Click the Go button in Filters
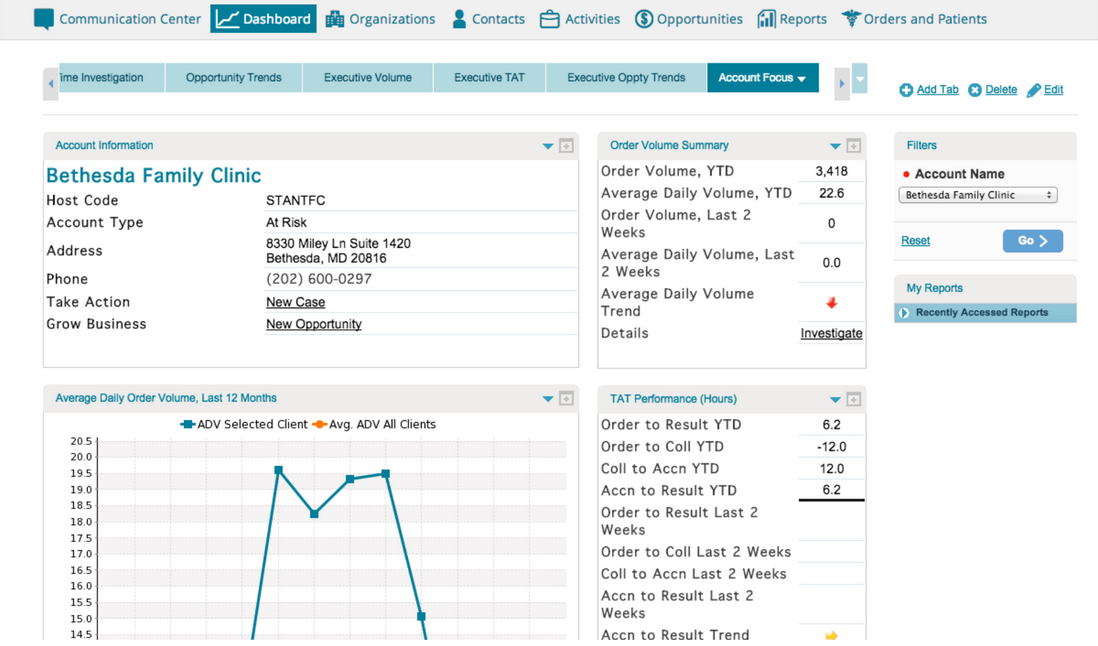The height and width of the screenshot is (646, 1098). point(1033,241)
